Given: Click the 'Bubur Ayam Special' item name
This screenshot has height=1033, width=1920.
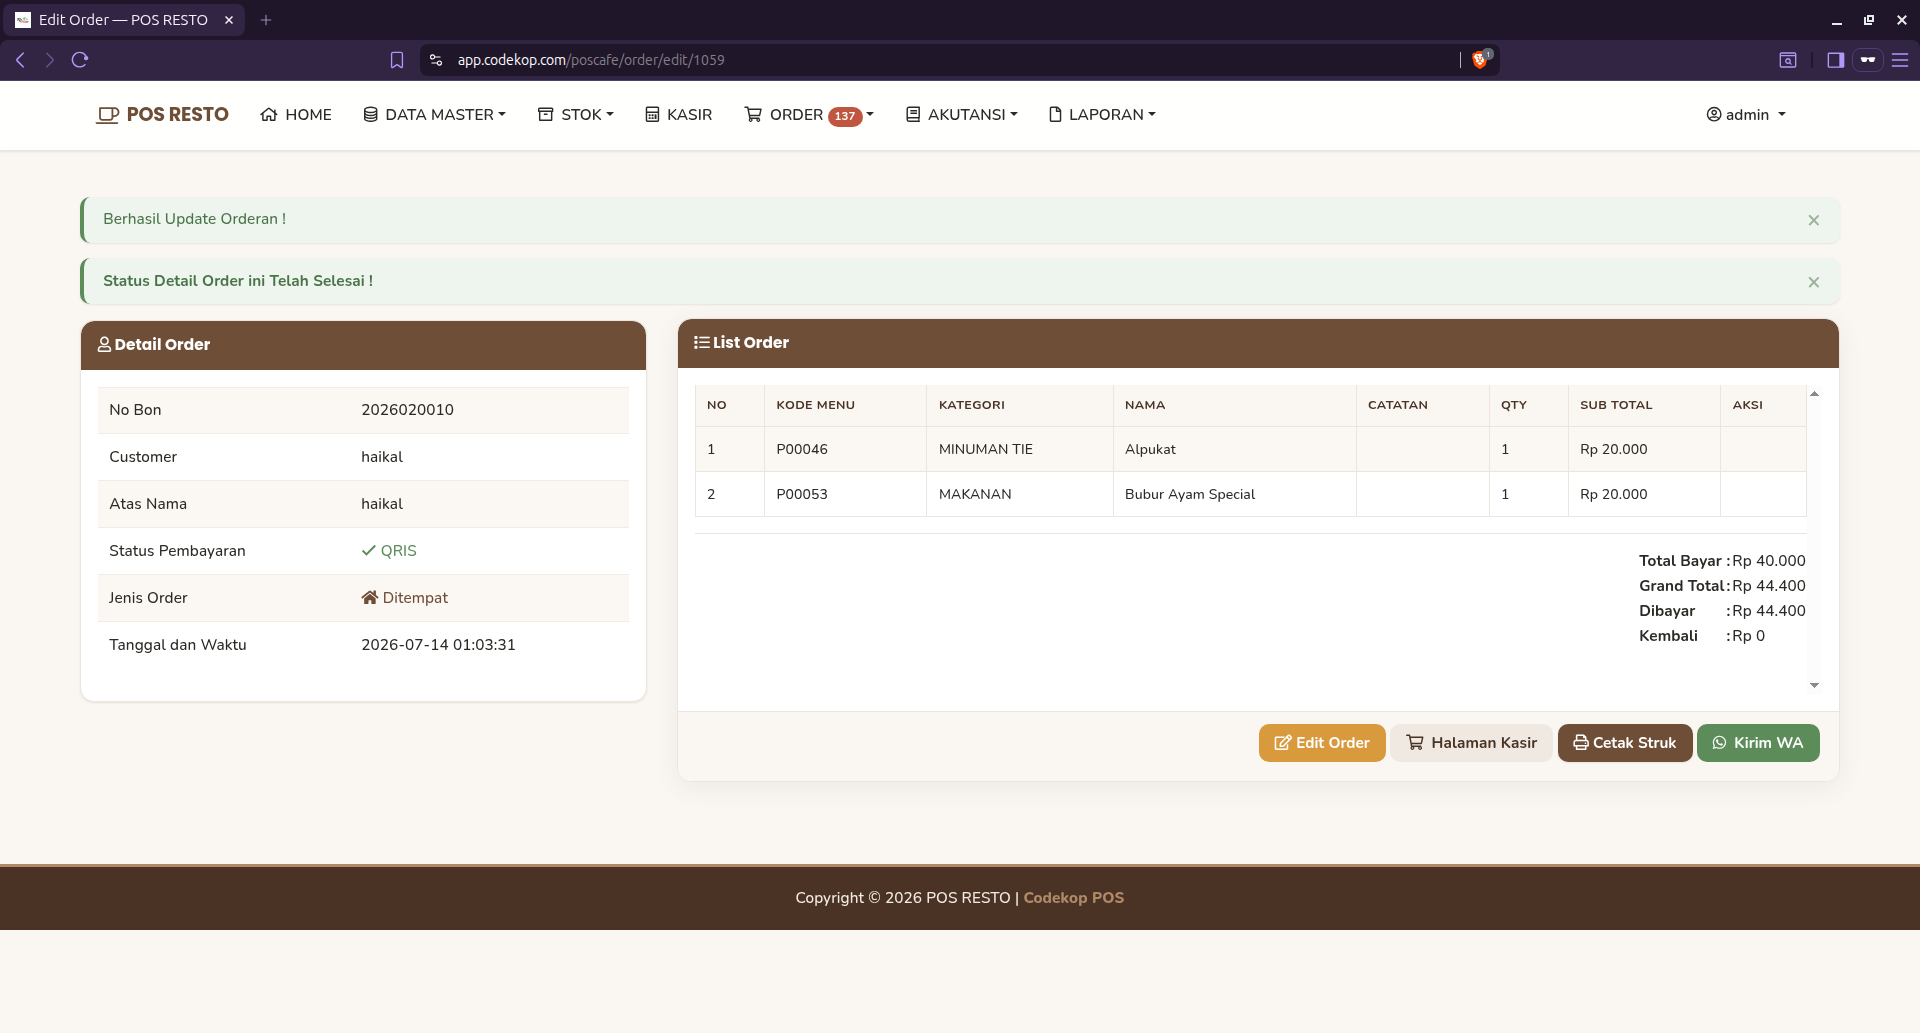Looking at the screenshot, I should pyautogui.click(x=1190, y=494).
